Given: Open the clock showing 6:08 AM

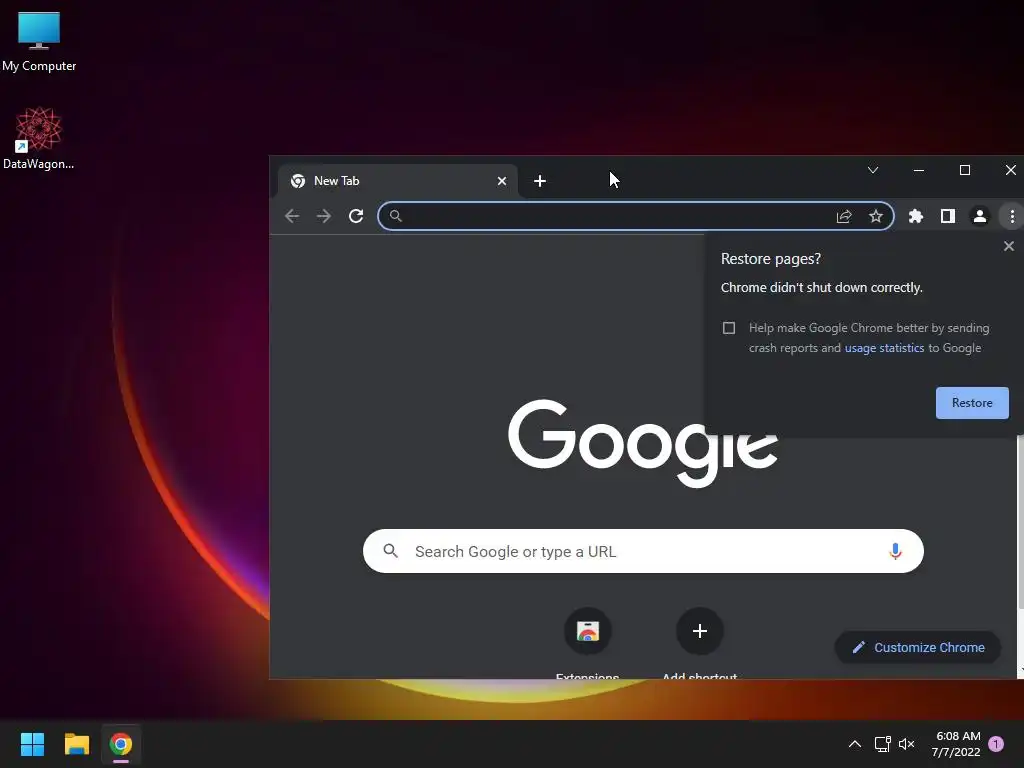Looking at the screenshot, I should [x=957, y=744].
